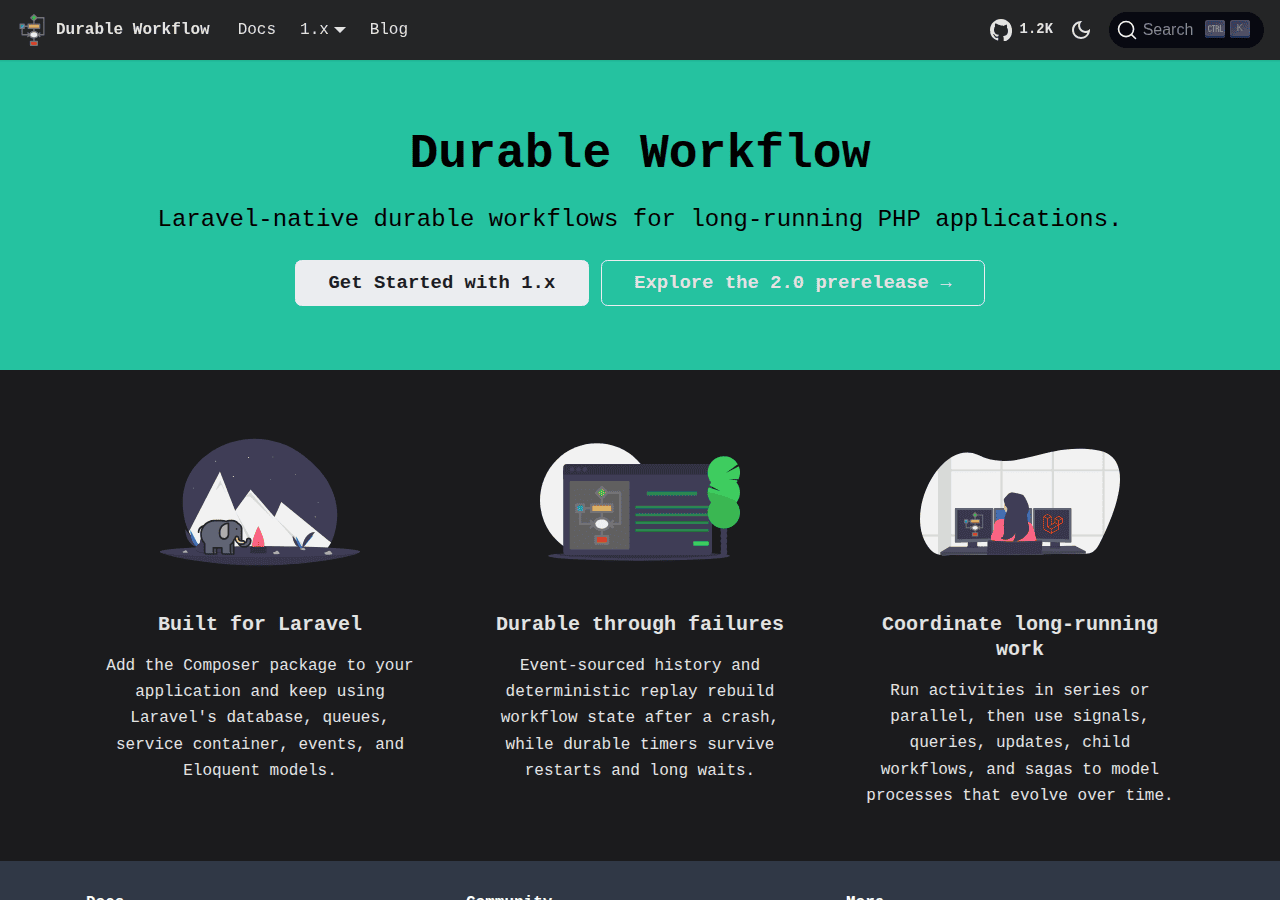The width and height of the screenshot is (1280, 900).
Task: Click the Laravel-native durable workflows tagline
Action: (x=640, y=218)
